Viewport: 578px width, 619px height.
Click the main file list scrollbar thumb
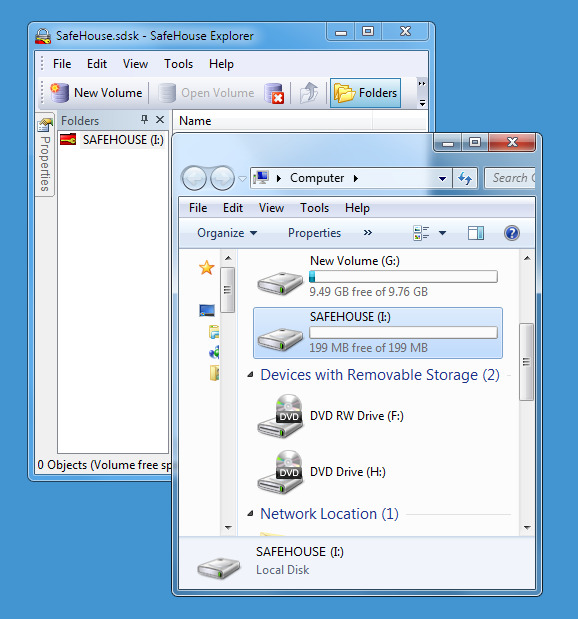coord(526,362)
